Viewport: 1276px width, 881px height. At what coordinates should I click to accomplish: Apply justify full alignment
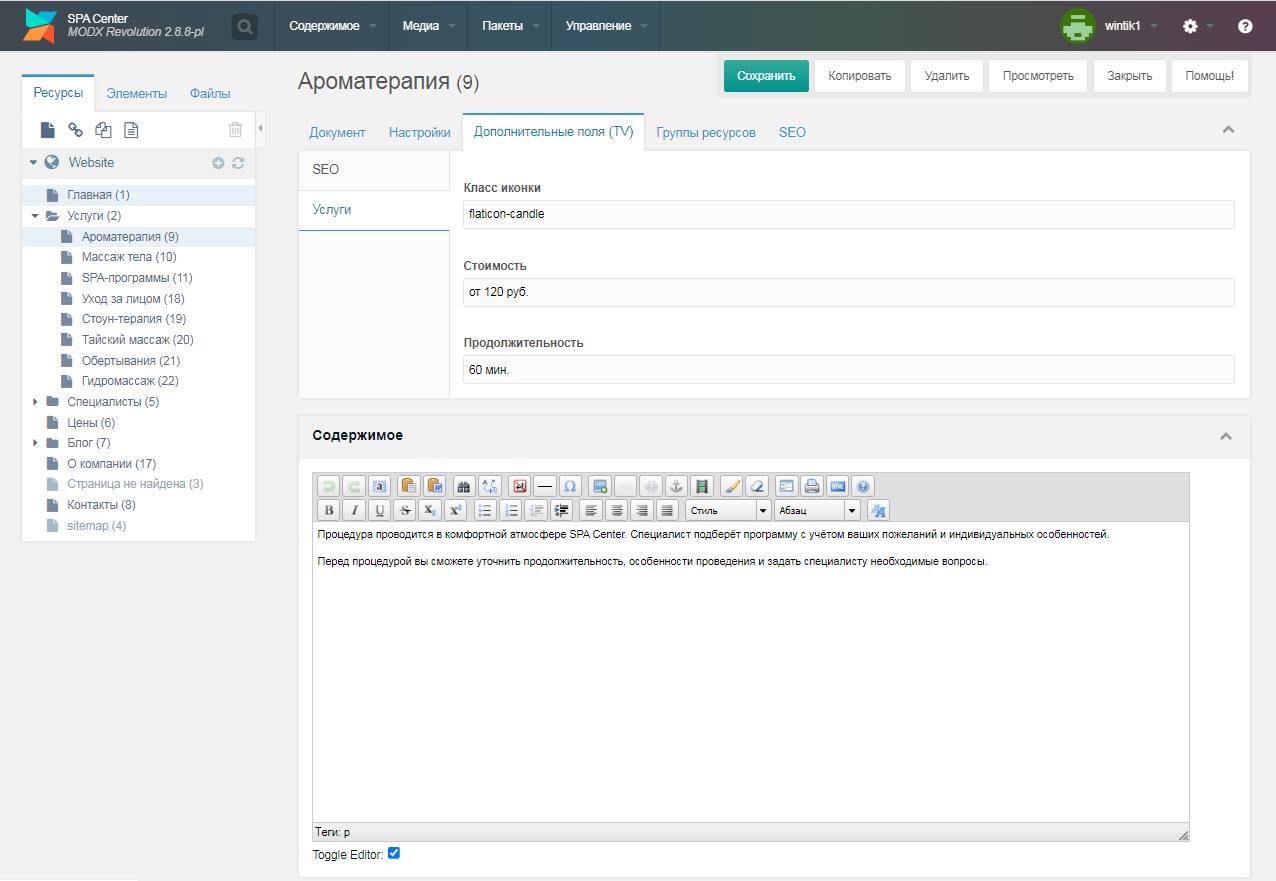(667, 510)
